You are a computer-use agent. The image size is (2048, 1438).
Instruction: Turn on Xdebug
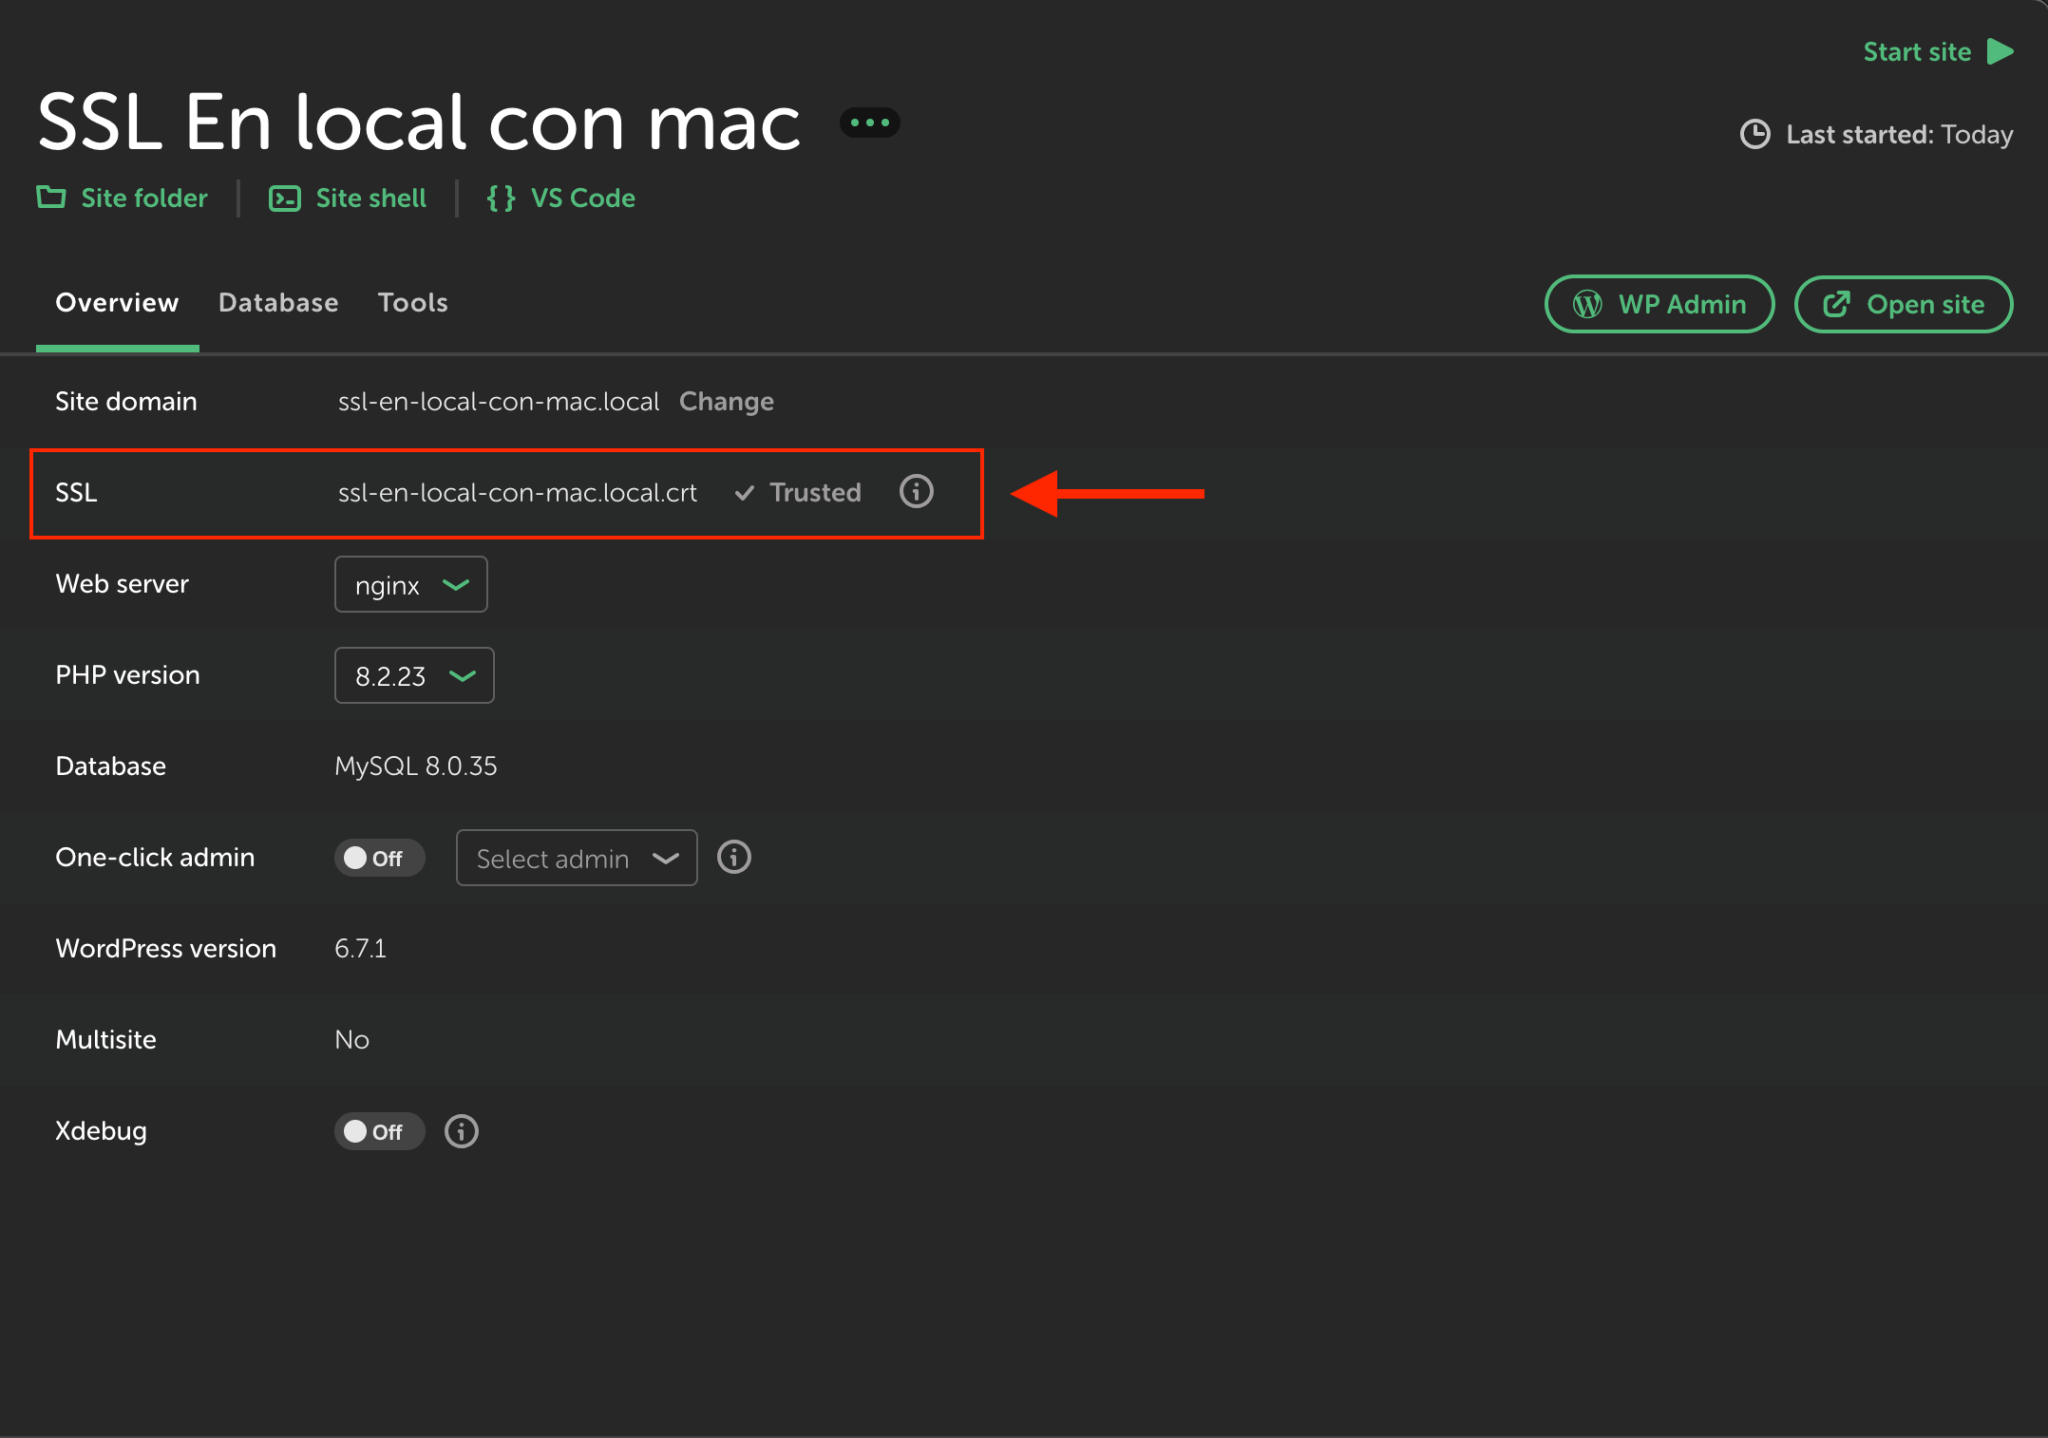point(378,1131)
